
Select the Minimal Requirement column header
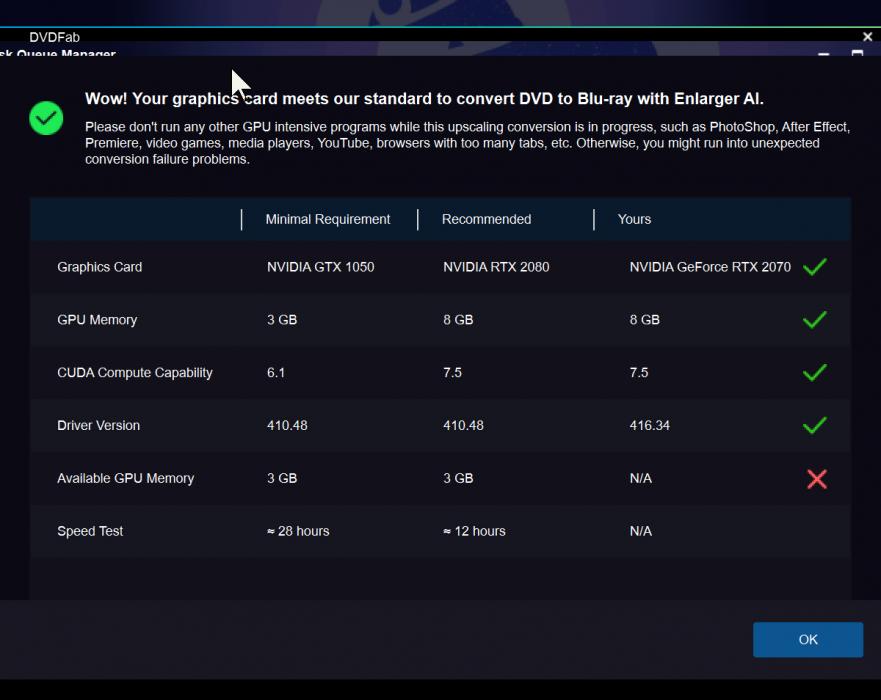tap(327, 219)
